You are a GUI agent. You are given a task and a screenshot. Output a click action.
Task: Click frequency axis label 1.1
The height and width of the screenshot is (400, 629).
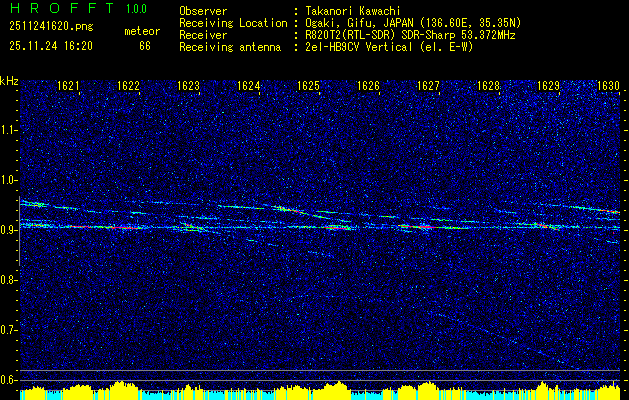point(8,130)
